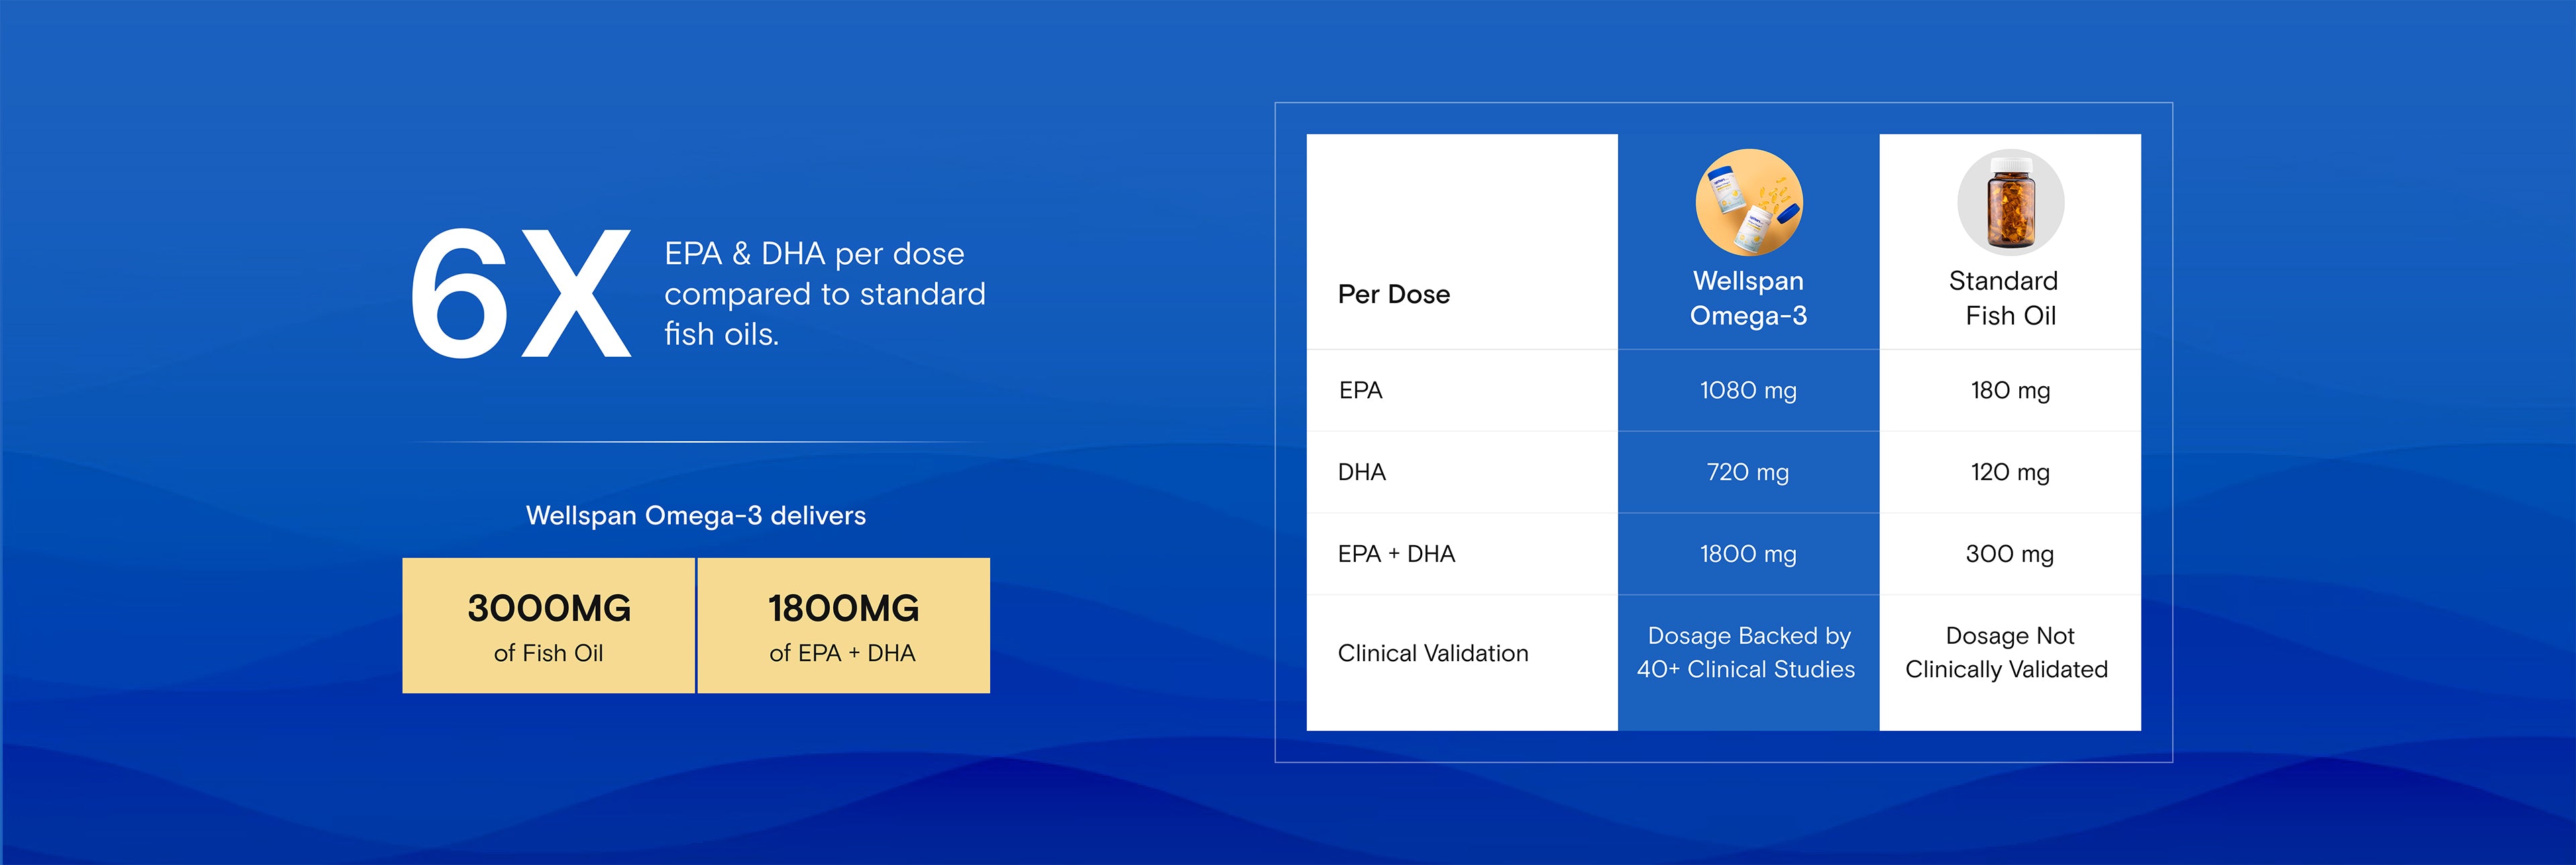Click the 'Wellspan Omega-3 delivers' heading
Viewport: 2576px width, 865px height.
[696, 516]
